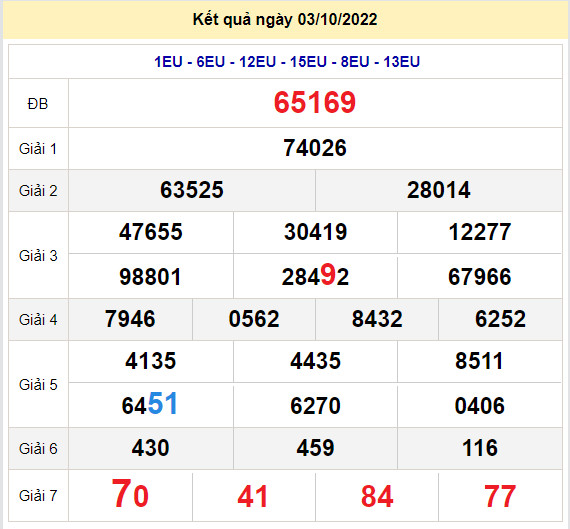Click the code 1EU in the series row
This screenshot has width=570, height=529.
(x=168, y=62)
